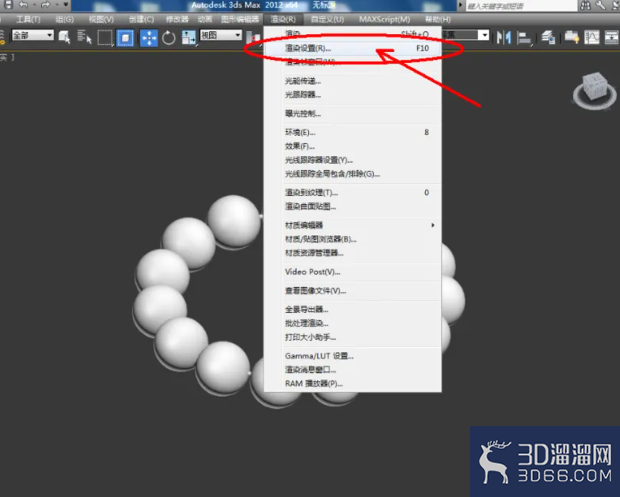Open the 修改器 menu
Viewport: 620px width, 497px height.
point(177,19)
